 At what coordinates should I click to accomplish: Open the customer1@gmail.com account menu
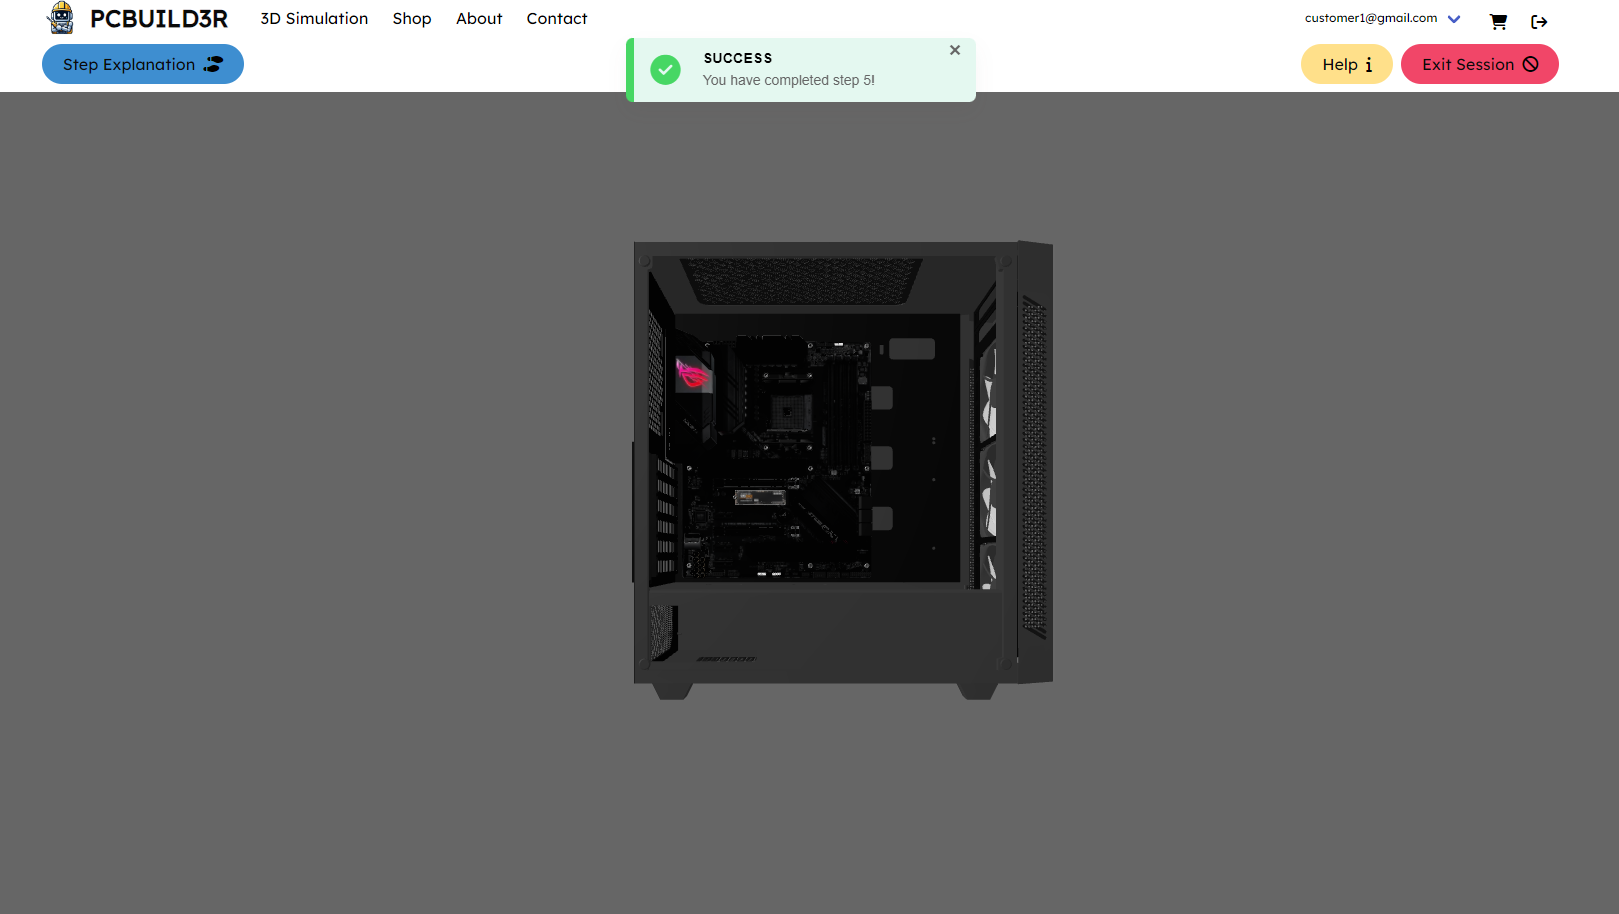coord(1370,18)
